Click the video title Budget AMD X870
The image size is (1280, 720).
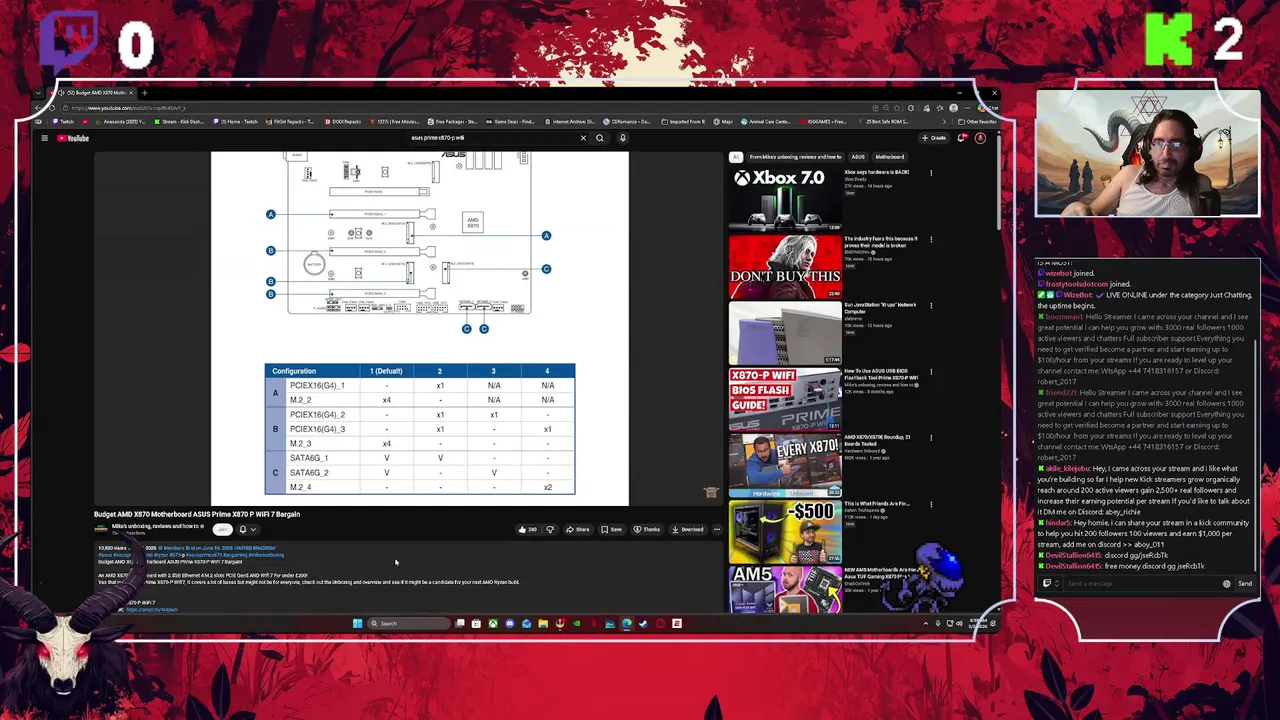click(197, 514)
